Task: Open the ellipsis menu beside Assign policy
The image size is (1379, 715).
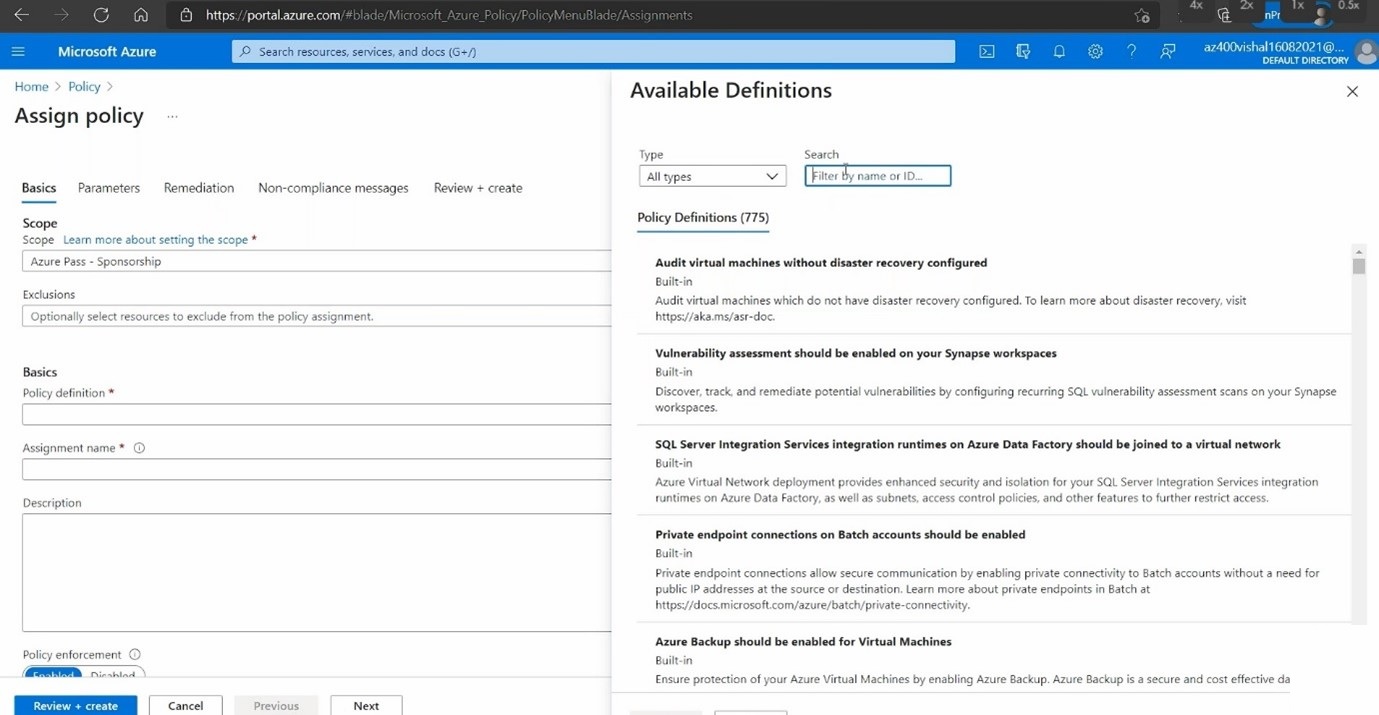Action: [x=172, y=116]
